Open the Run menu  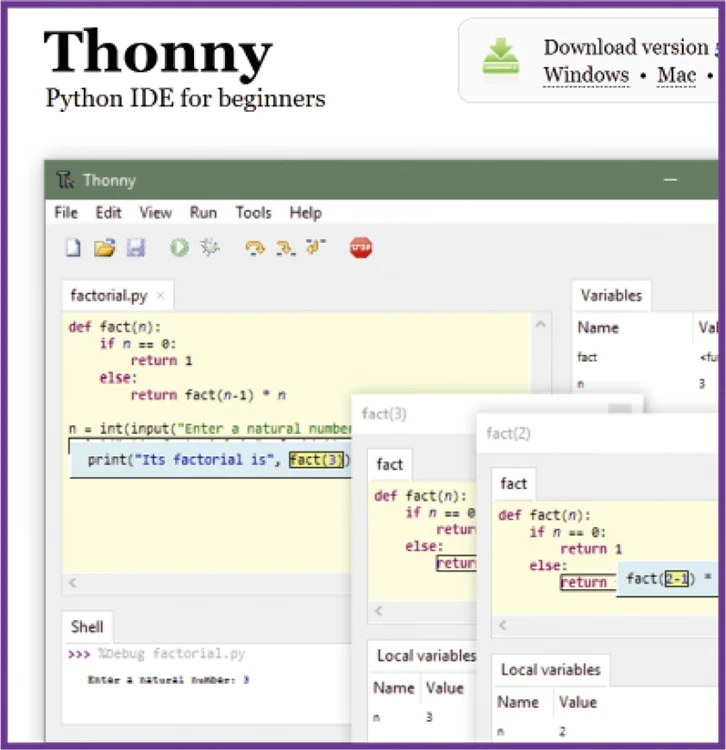(x=203, y=212)
